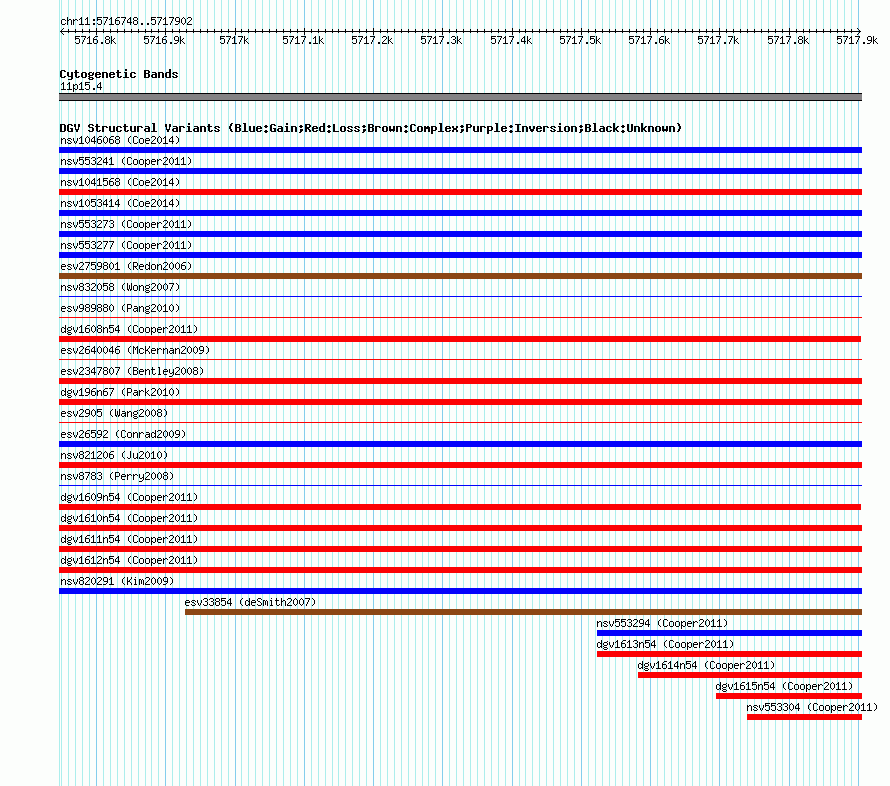Click the 5717.7k ruler tick label

coord(718,40)
